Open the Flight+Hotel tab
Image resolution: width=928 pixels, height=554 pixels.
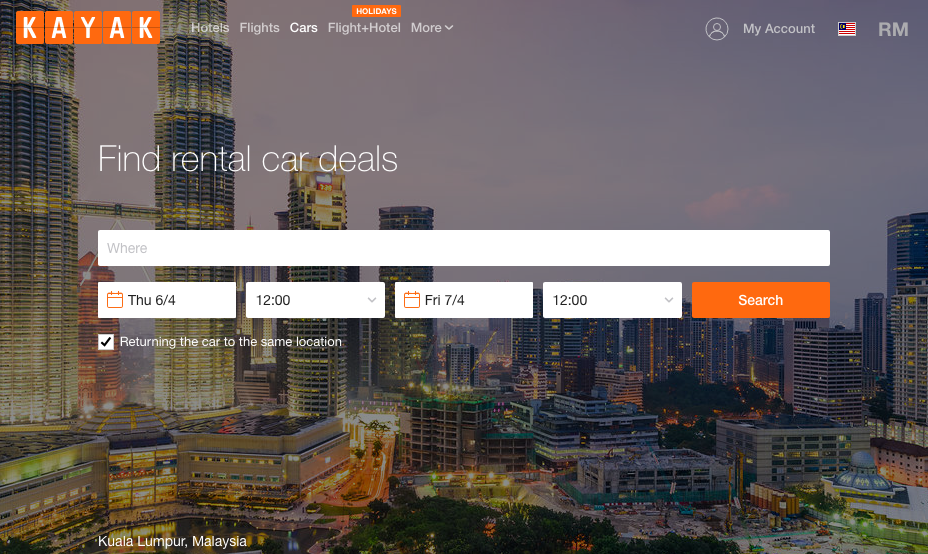(x=364, y=28)
